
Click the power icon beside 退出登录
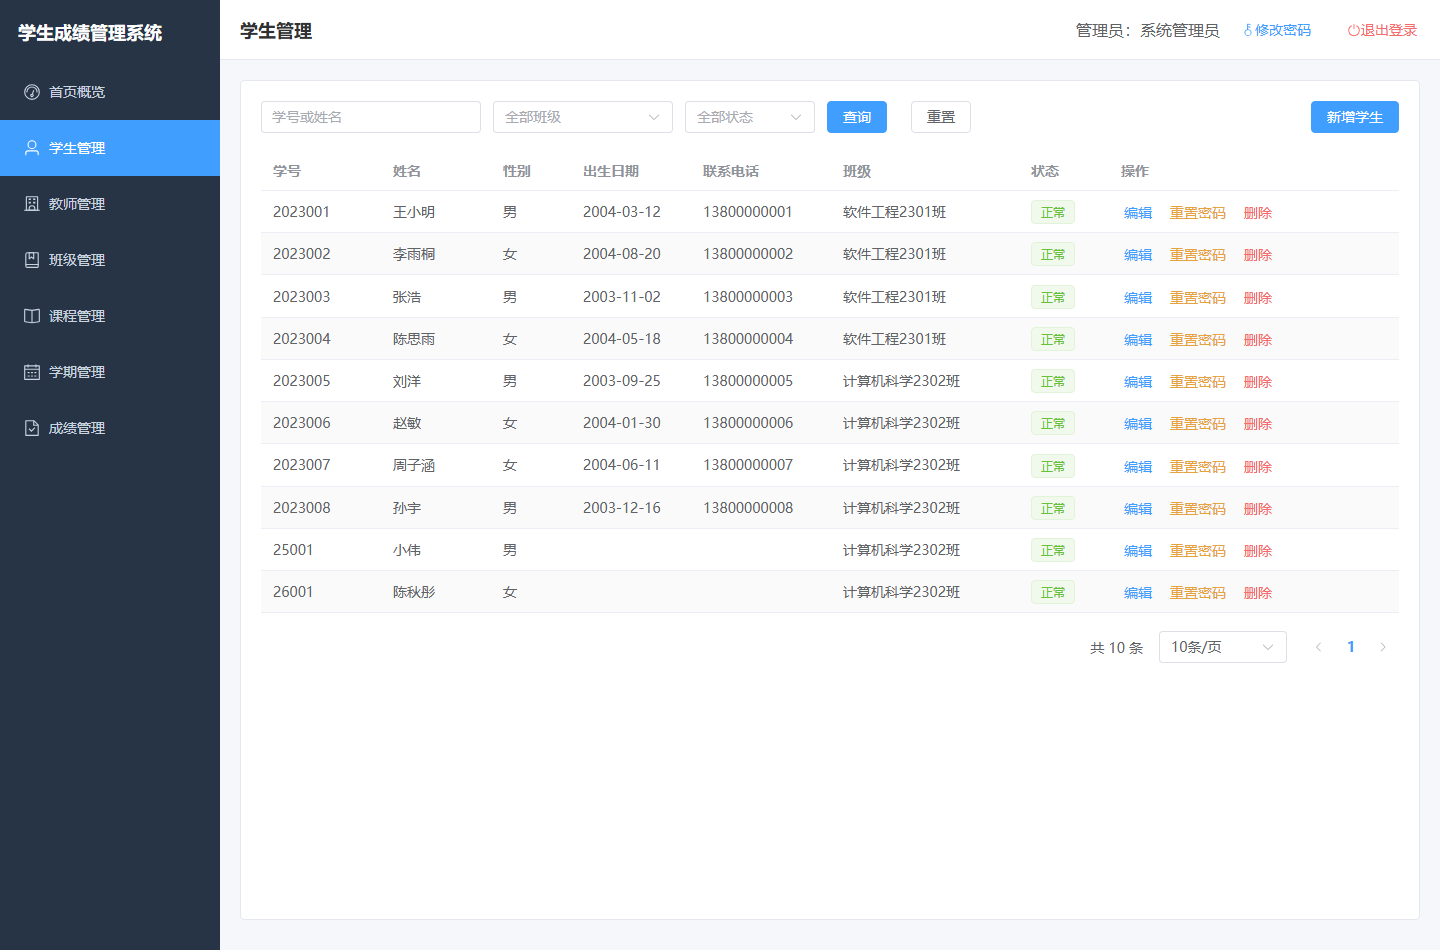coord(1353,31)
